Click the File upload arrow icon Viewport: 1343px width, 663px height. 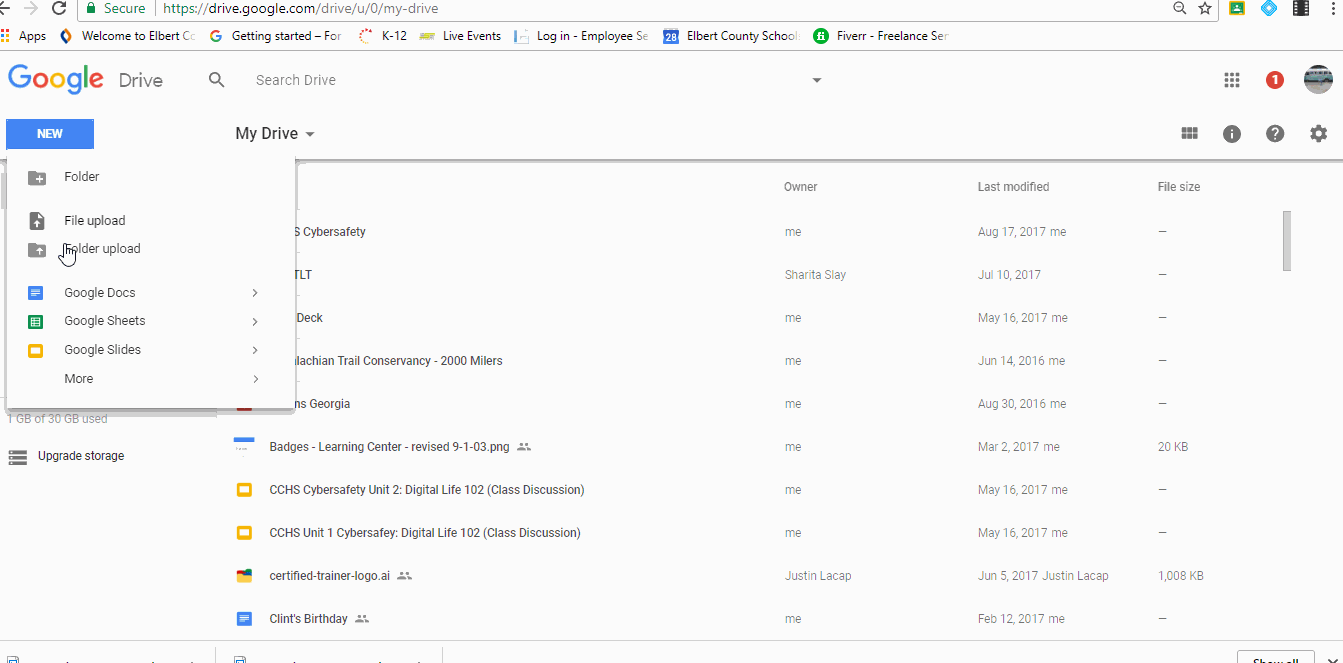[x=37, y=221]
